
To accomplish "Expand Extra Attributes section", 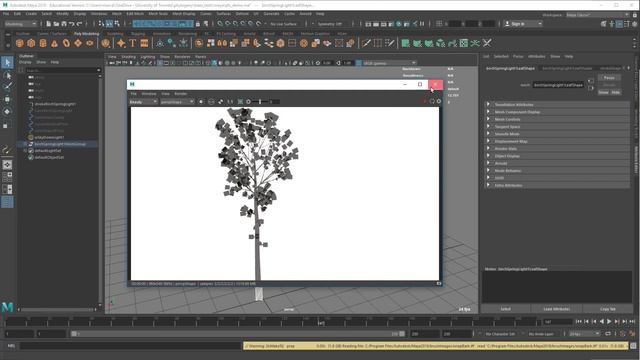I will point(557,185).
